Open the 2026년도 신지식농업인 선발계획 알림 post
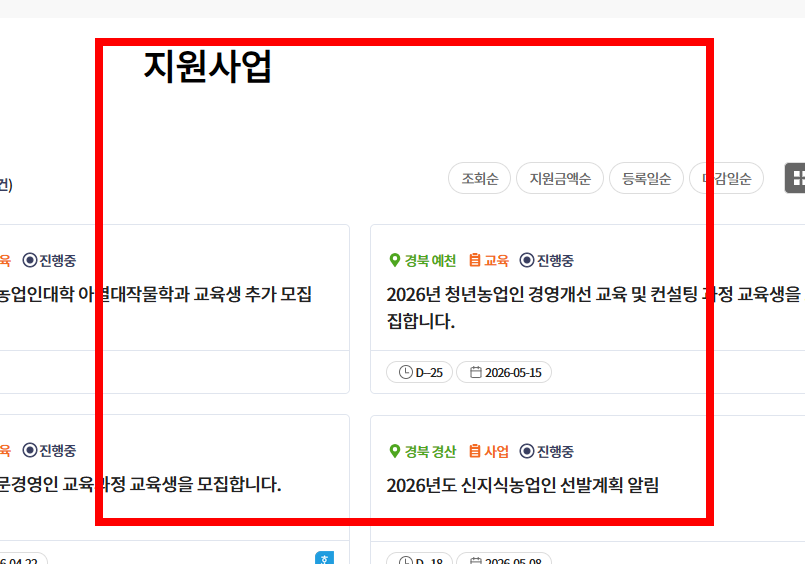 pyautogui.click(x=523, y=485)
